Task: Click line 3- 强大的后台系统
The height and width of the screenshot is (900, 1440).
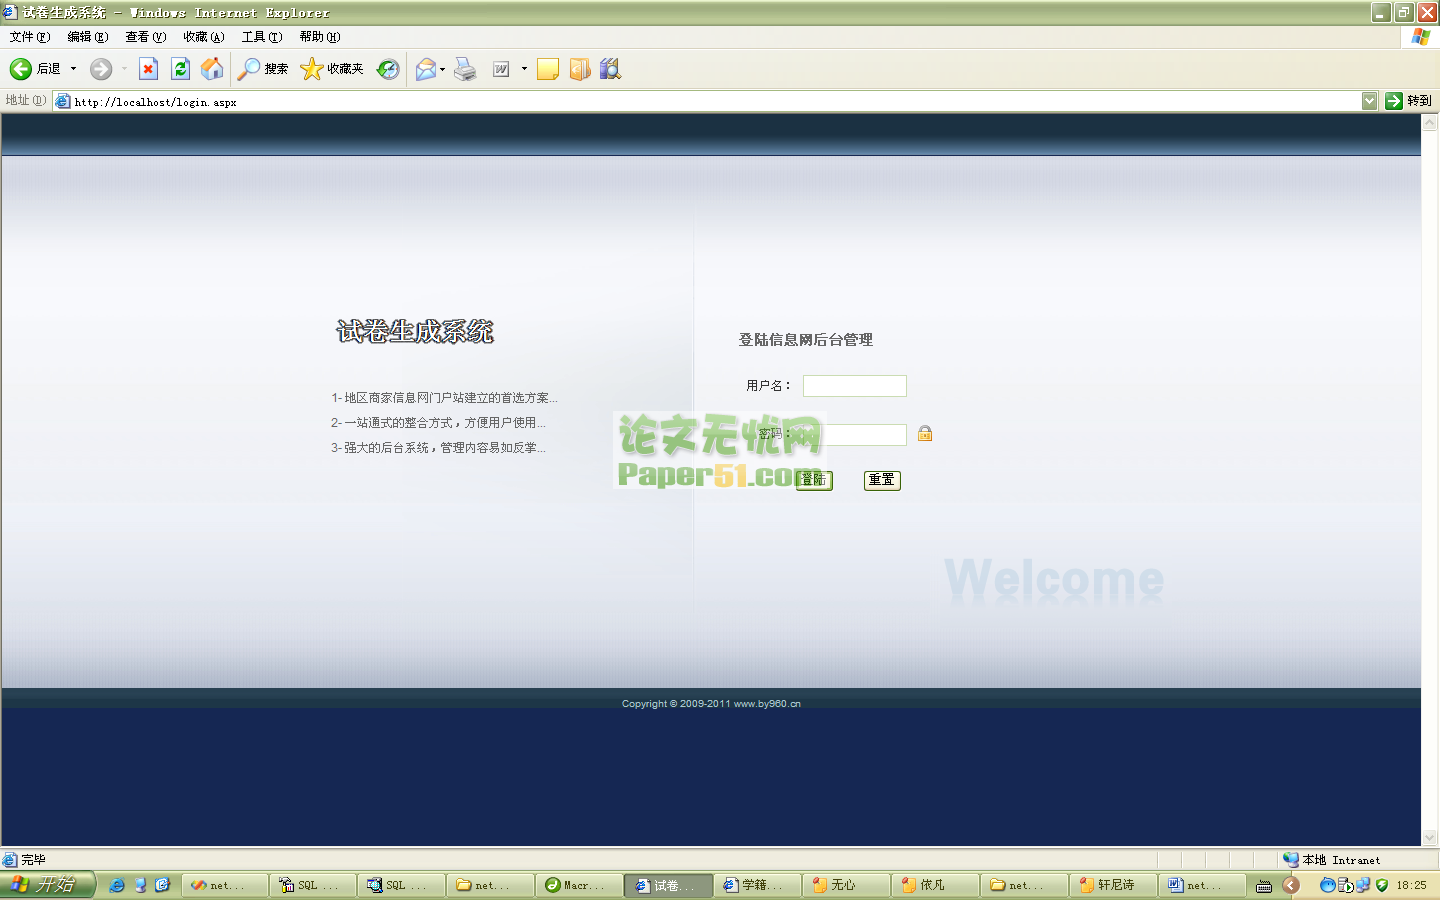Action: click(438, 448)
